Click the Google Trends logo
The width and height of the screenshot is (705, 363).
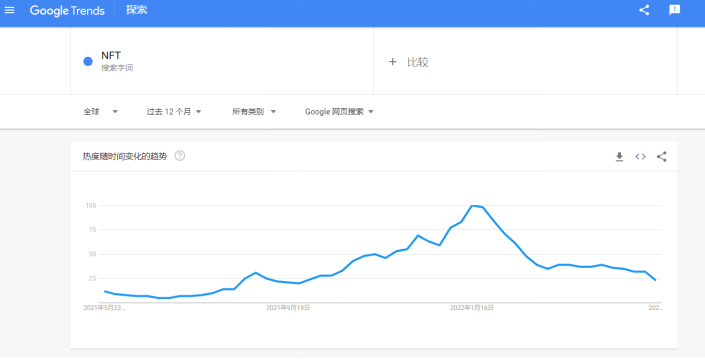click(67, 10)
